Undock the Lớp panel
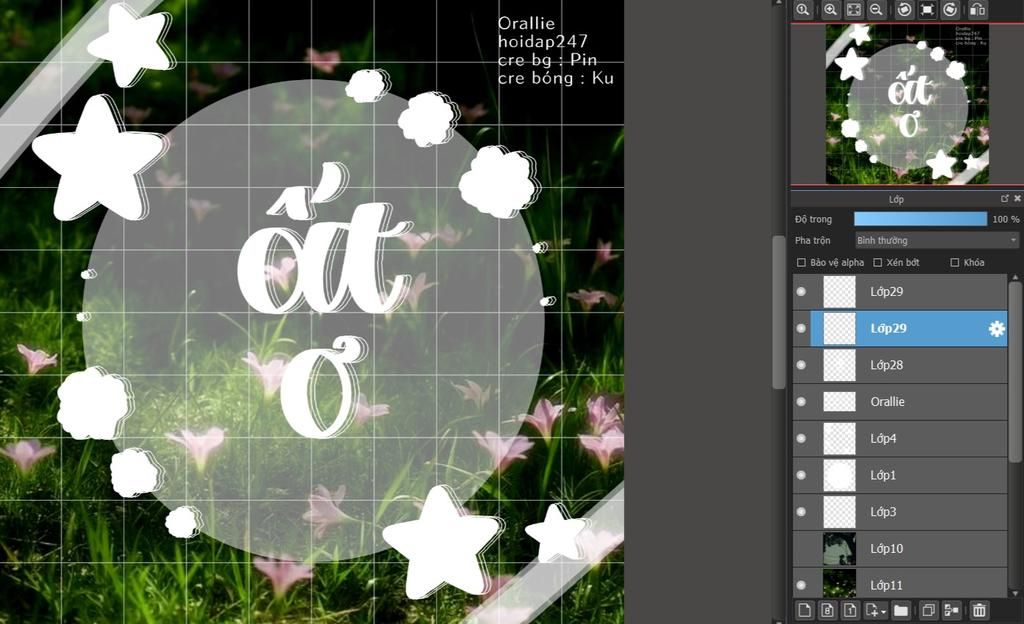1024x624 pixels. [x=1004, y=198]
